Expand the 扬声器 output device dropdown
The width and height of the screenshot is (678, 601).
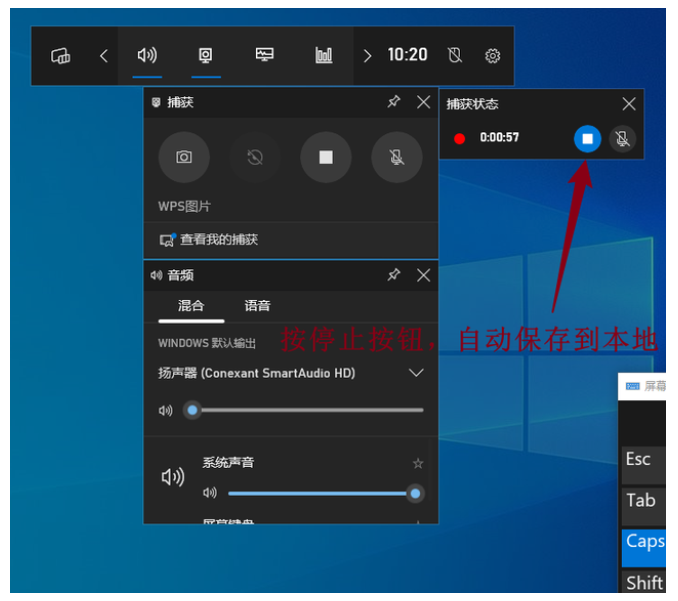(416, 373)
